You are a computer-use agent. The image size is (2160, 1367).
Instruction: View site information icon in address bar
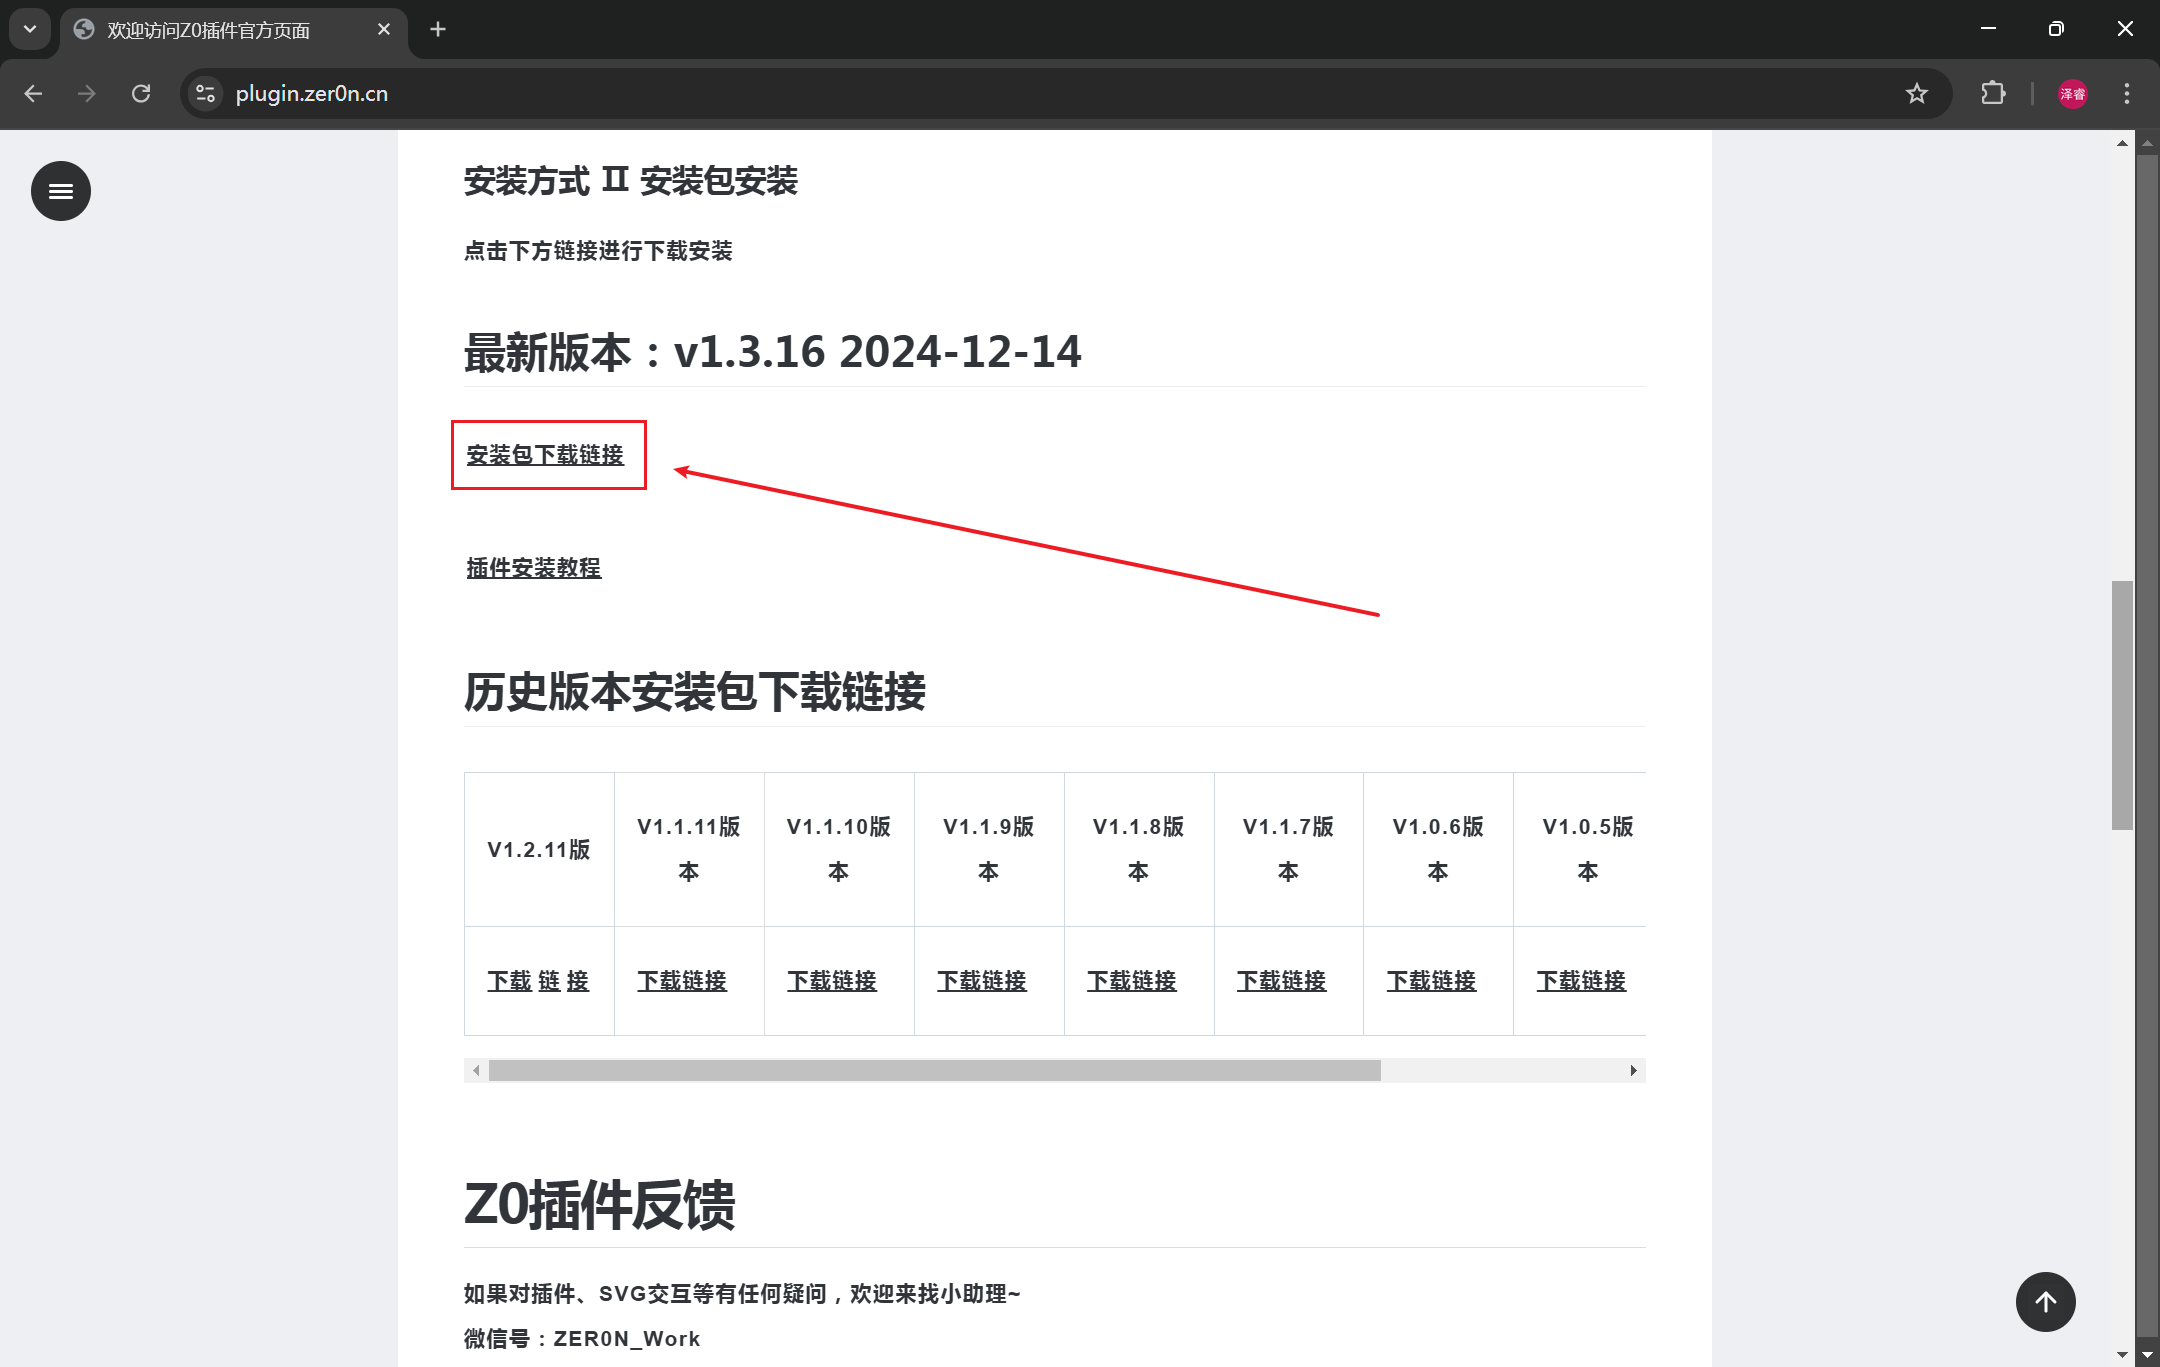pyautogui.click(x=205, y=94)
